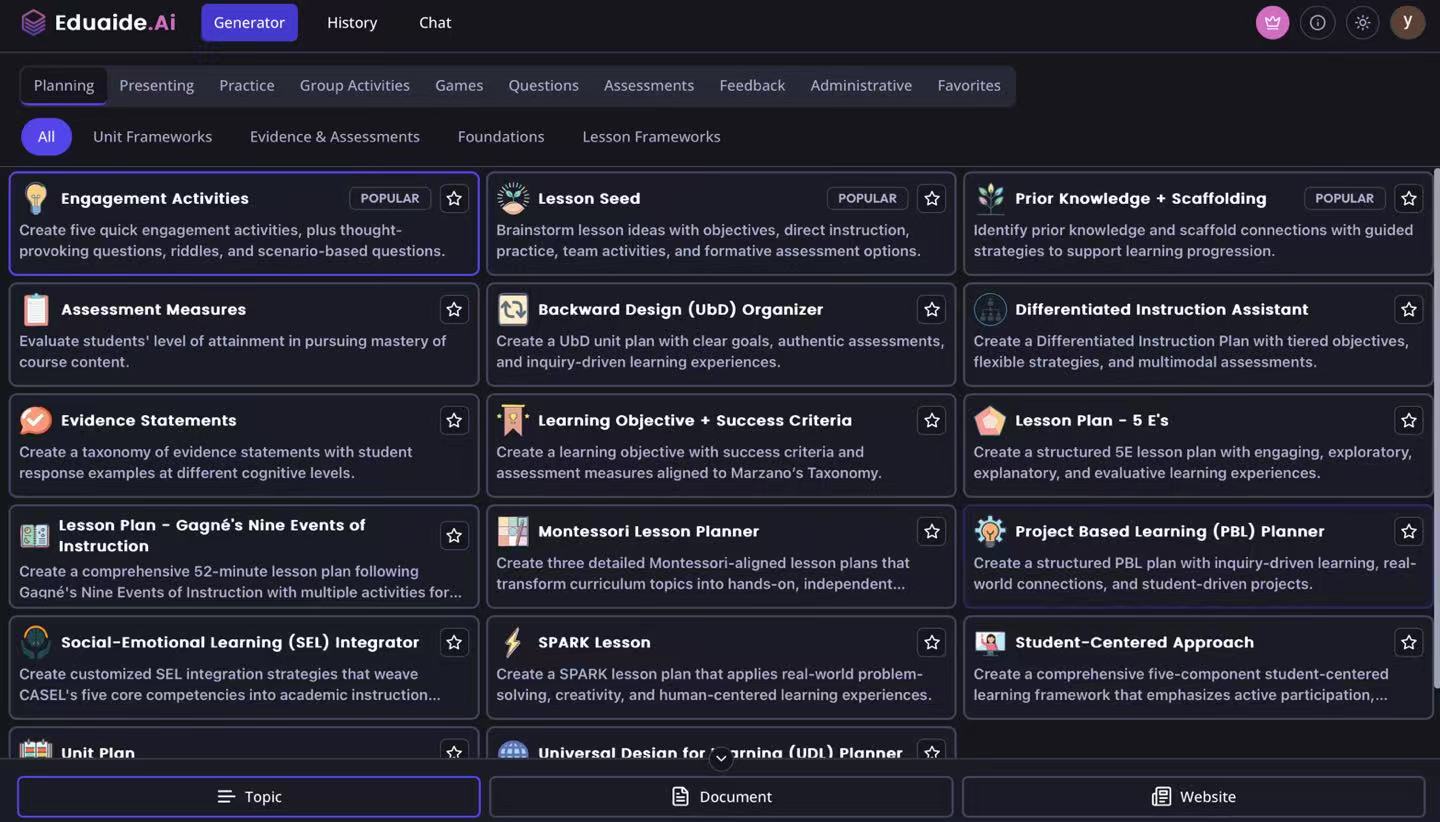Open the user avatar 'y' menu

tap(1407, 22)
